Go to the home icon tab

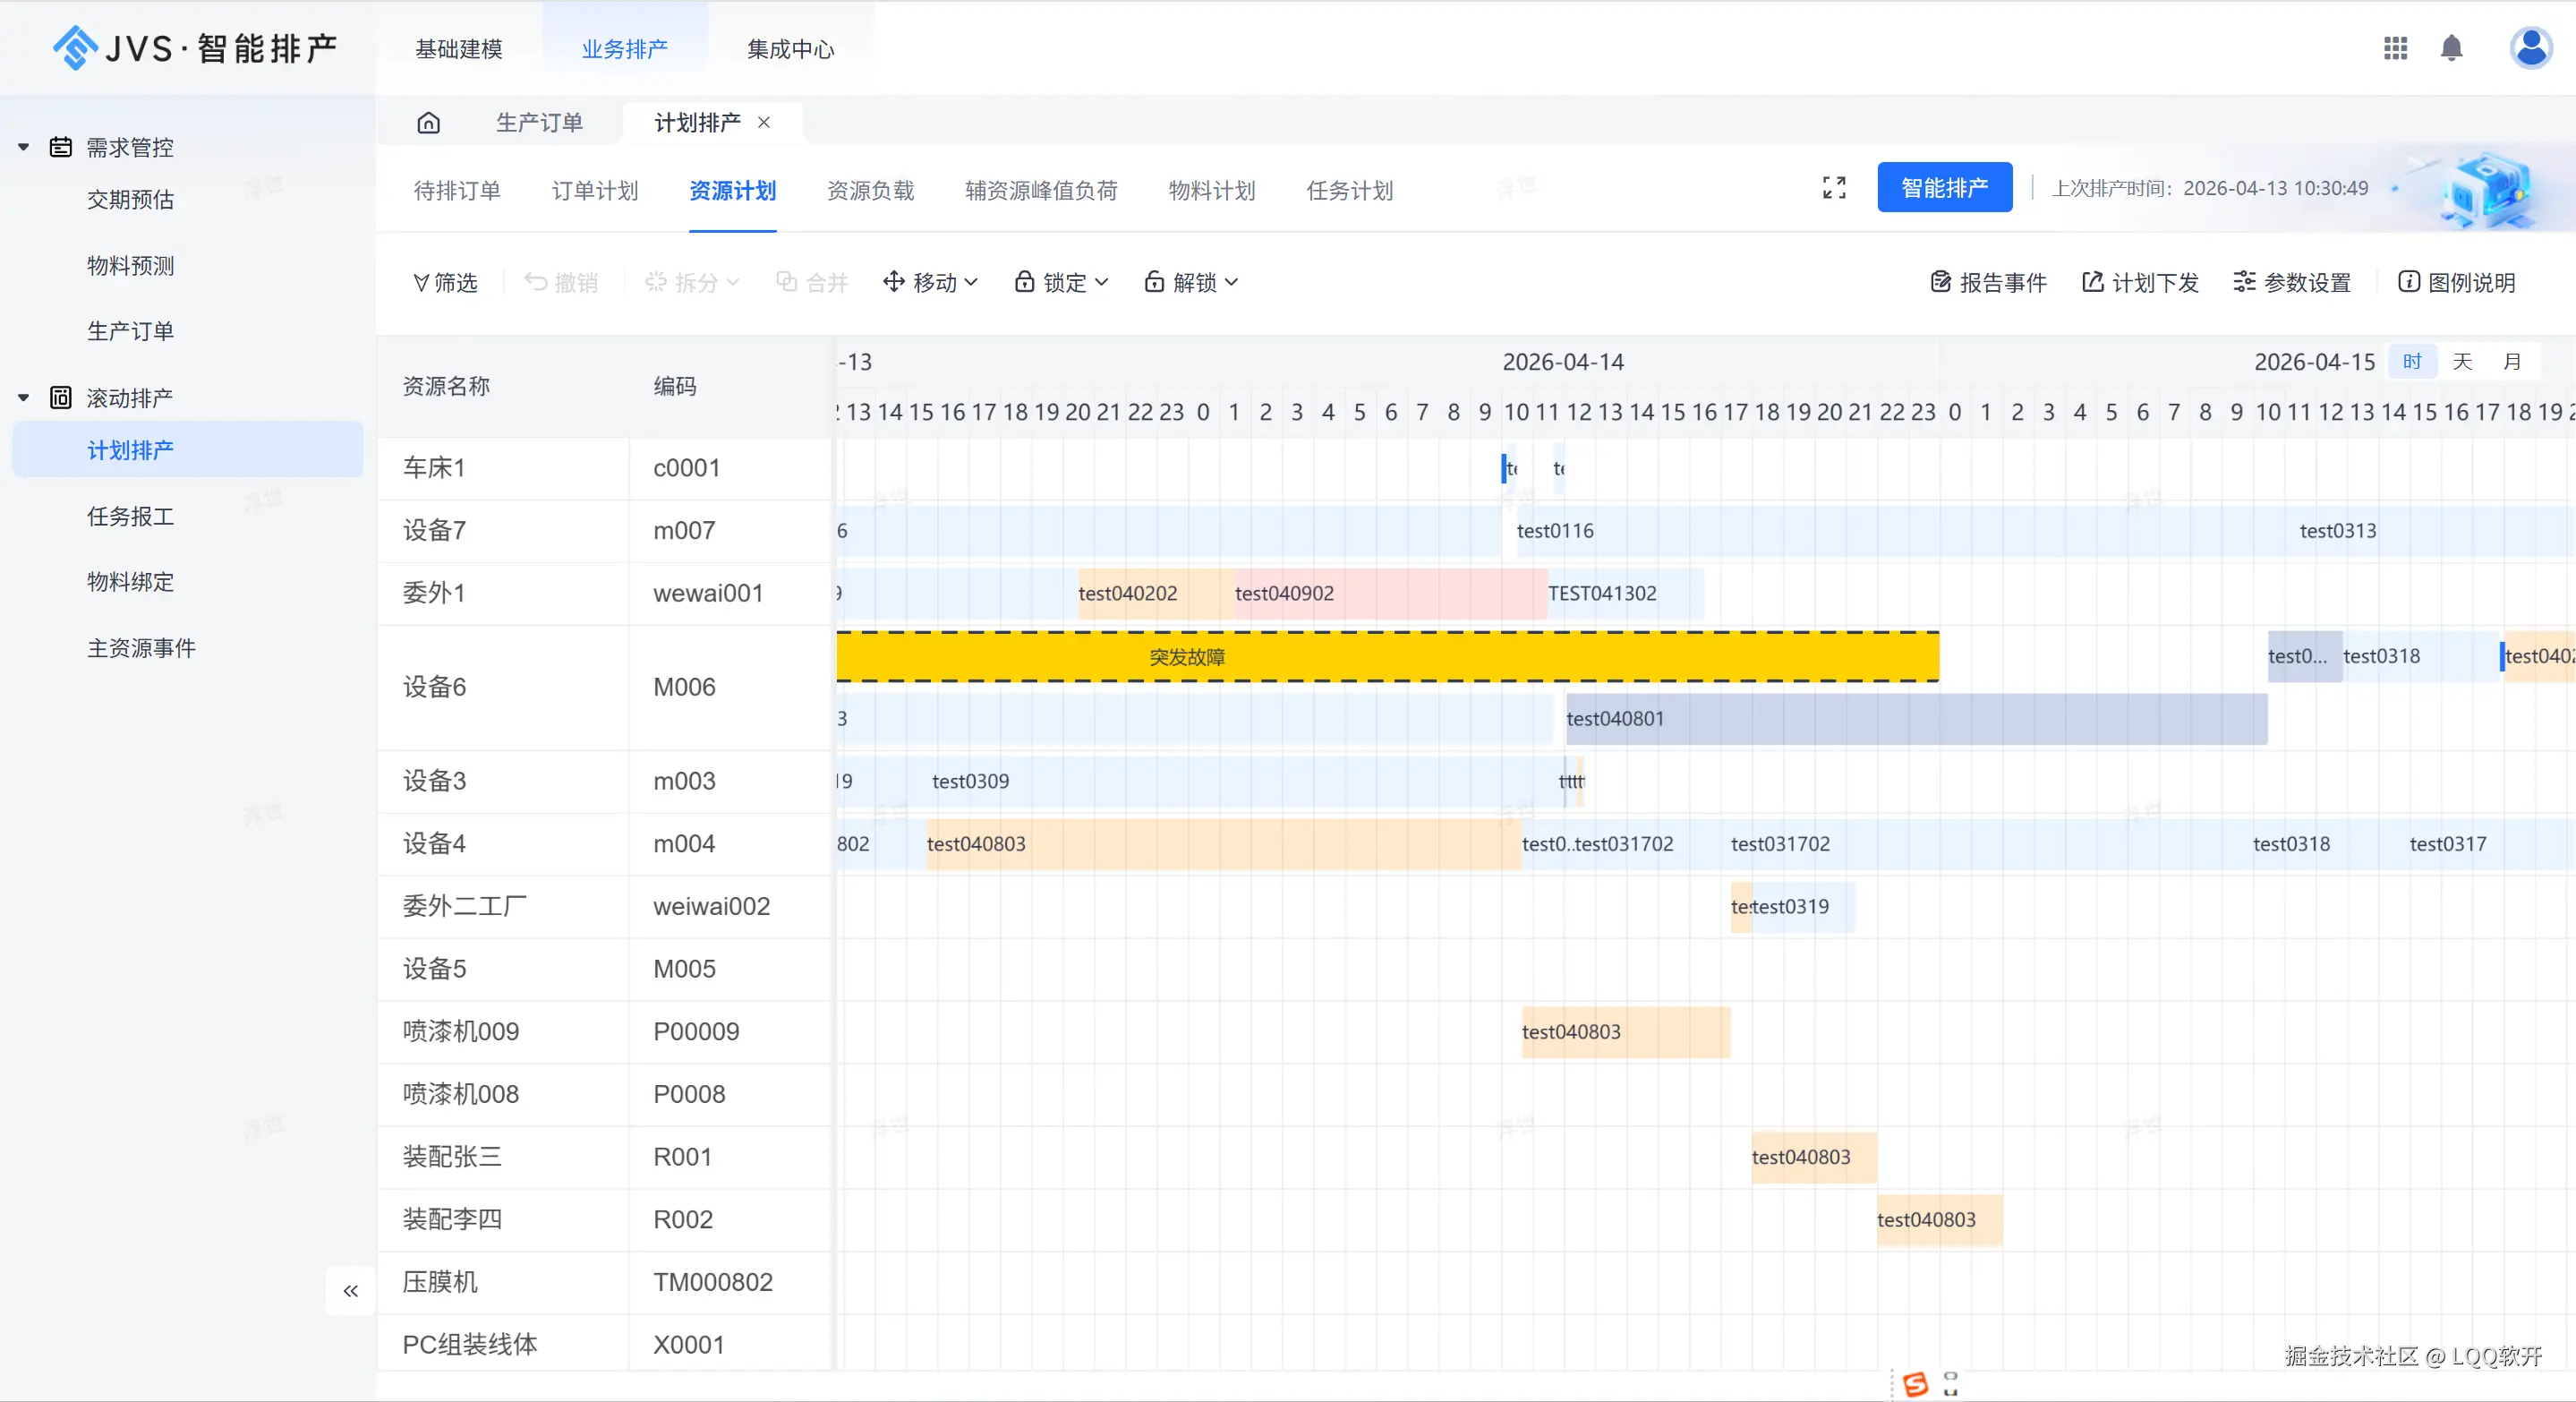pos(428,123)
